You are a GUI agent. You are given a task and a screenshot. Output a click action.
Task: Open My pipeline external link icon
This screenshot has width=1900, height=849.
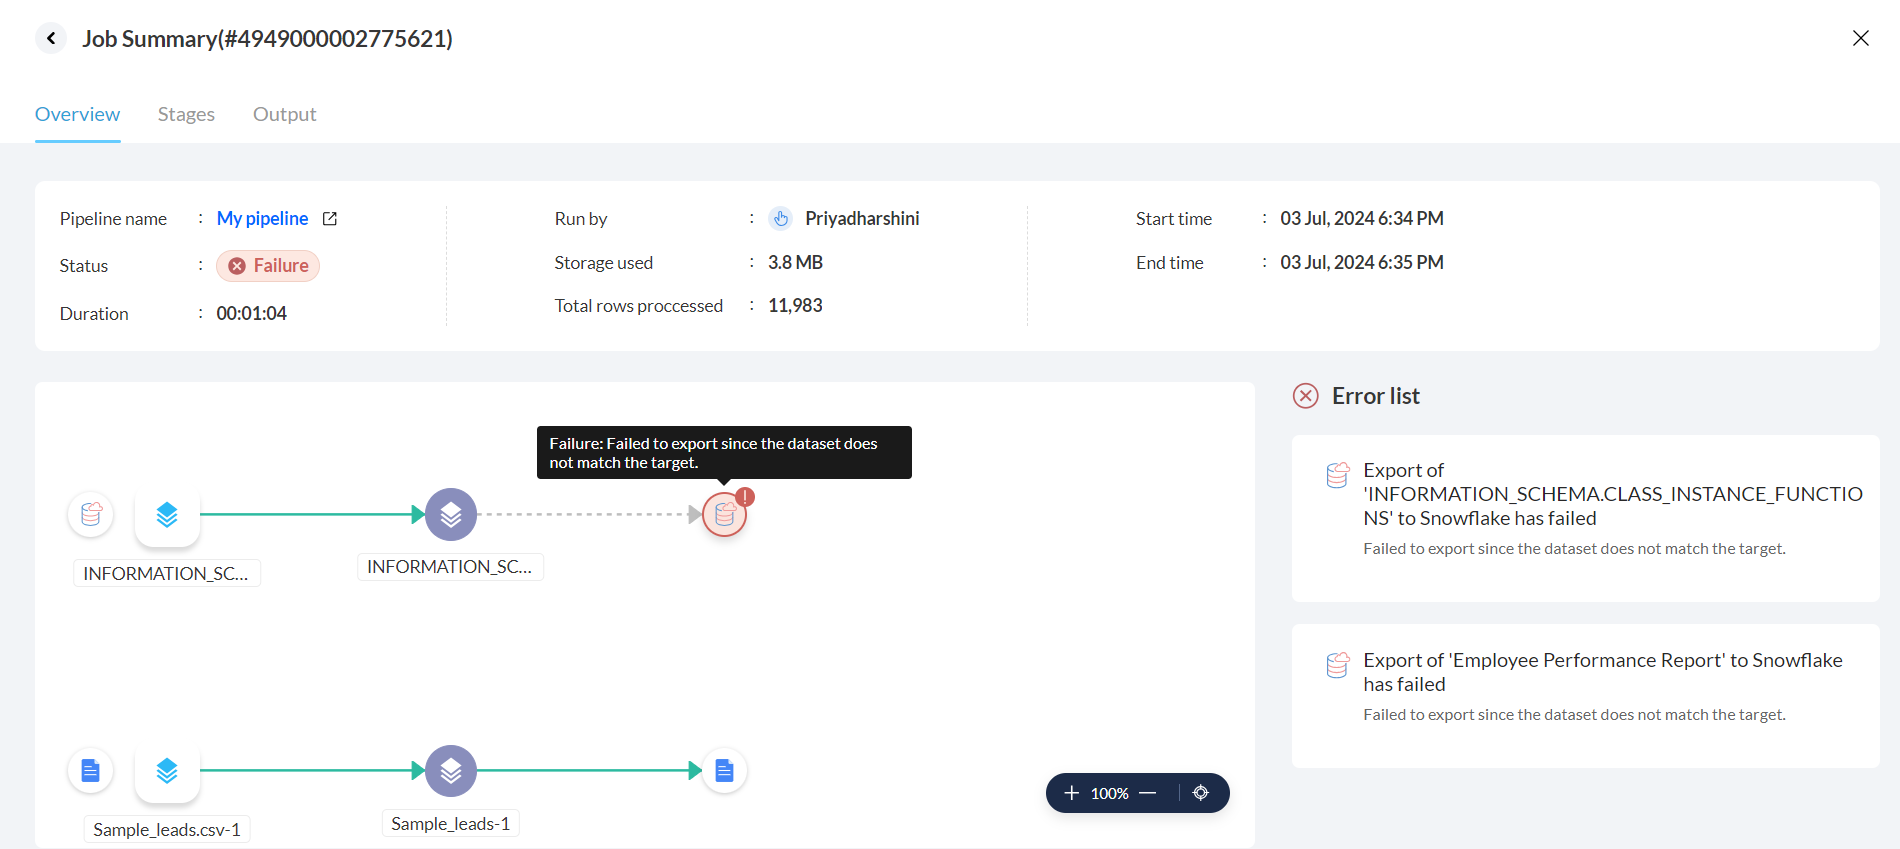(330, 219)
